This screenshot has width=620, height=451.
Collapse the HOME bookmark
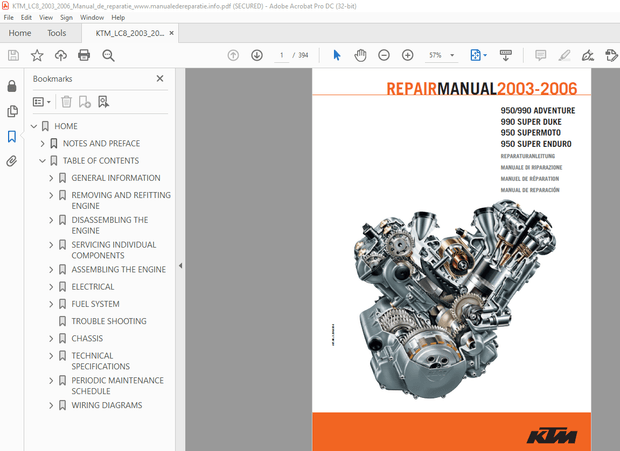[34, 126]
